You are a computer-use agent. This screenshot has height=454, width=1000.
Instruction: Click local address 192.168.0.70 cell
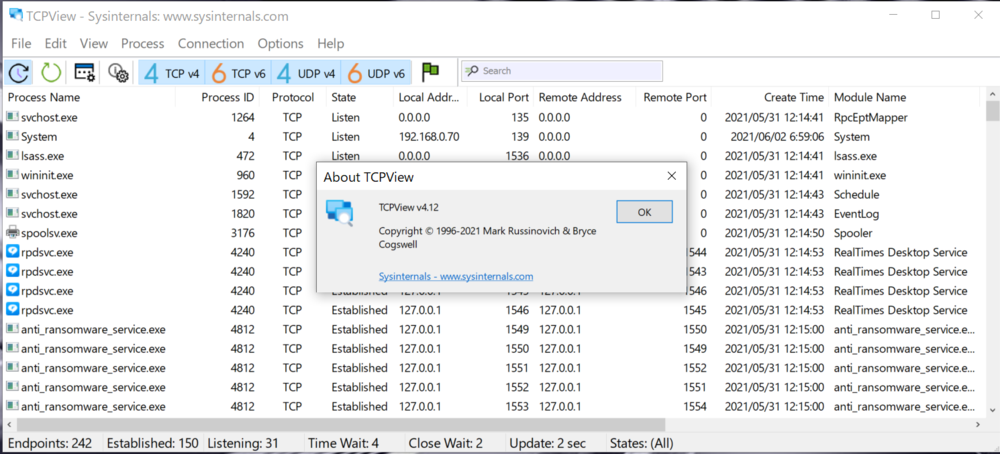coord(429,136)
